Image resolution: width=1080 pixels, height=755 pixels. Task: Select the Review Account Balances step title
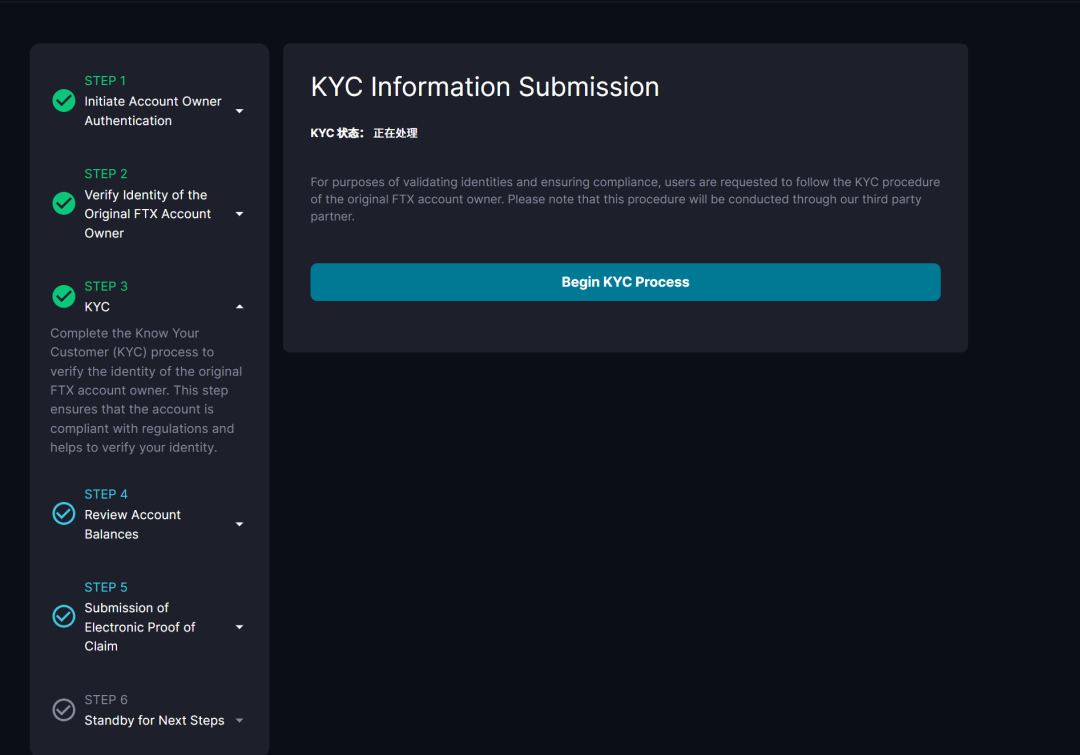click(132, 524)
